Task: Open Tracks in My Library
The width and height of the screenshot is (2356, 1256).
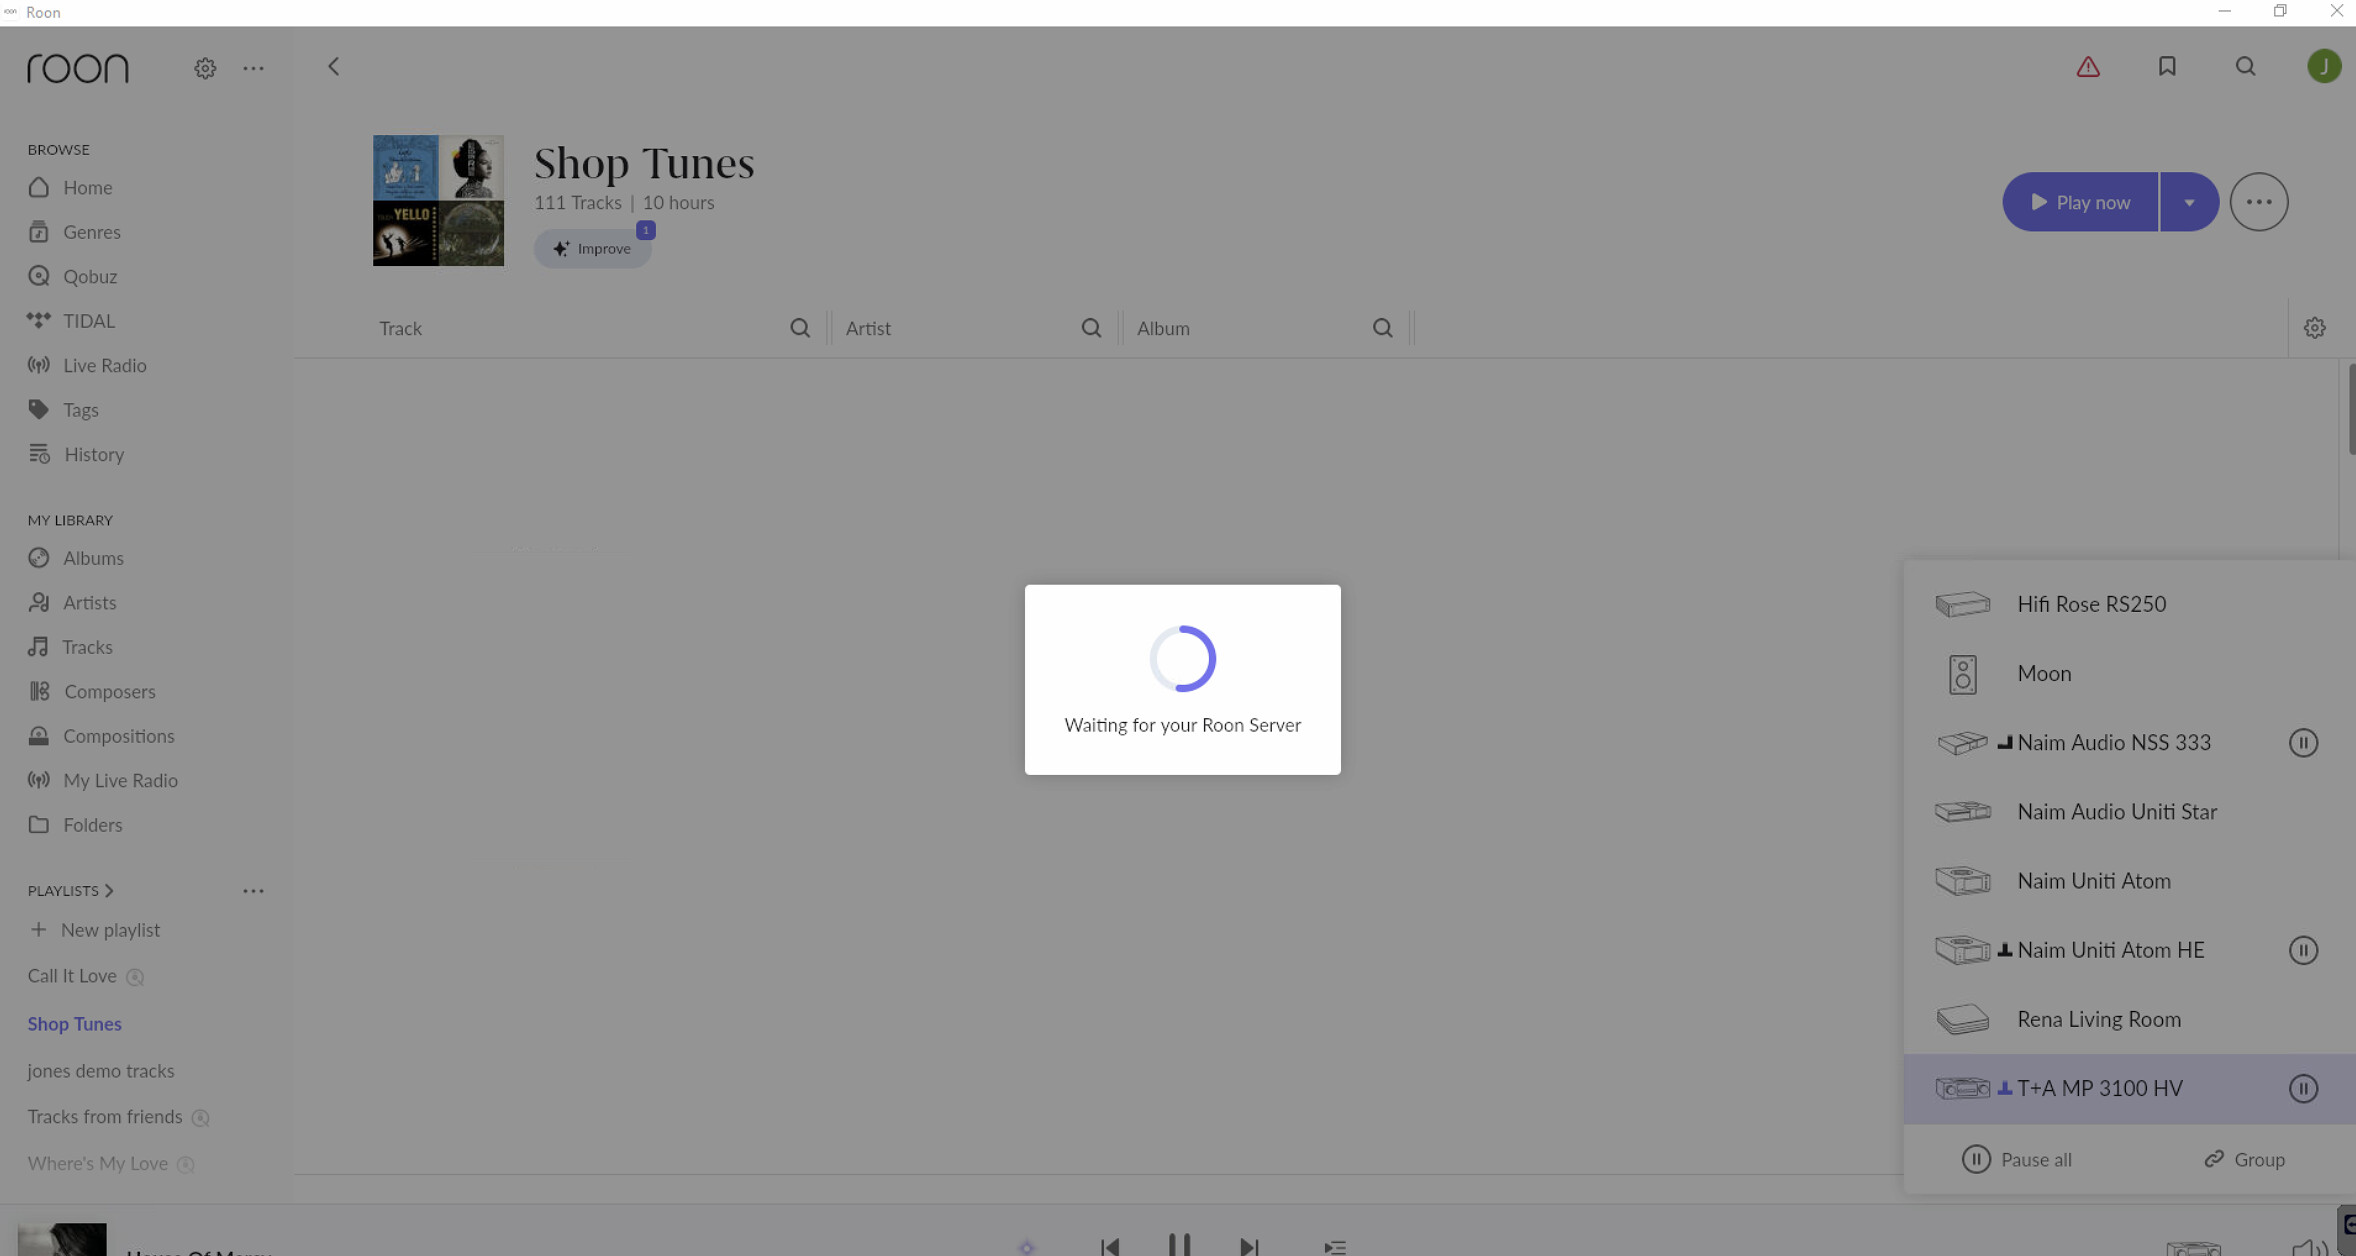Action: [70, 647]
